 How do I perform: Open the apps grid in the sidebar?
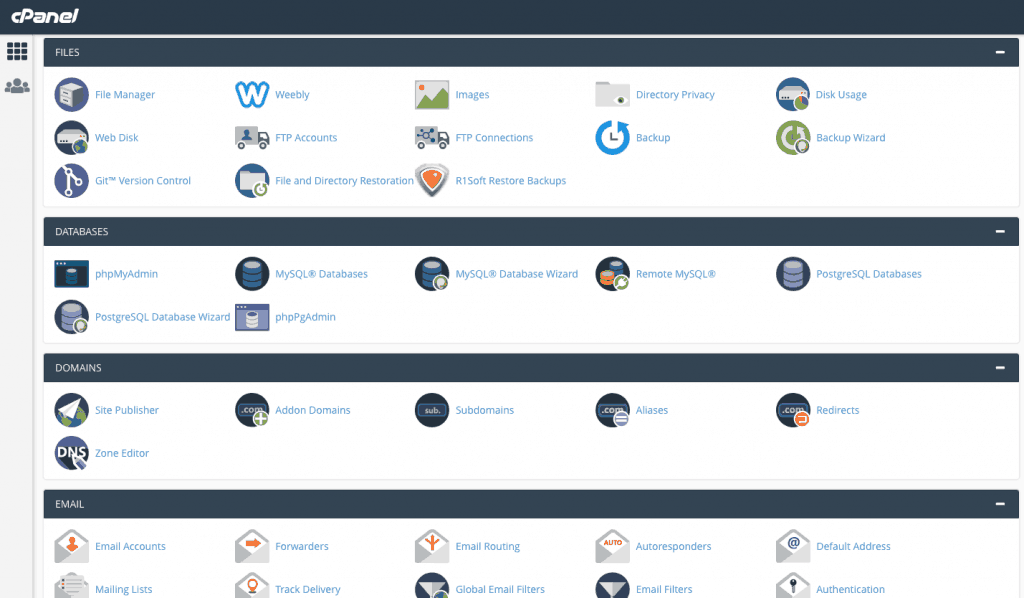click(16, 50)
